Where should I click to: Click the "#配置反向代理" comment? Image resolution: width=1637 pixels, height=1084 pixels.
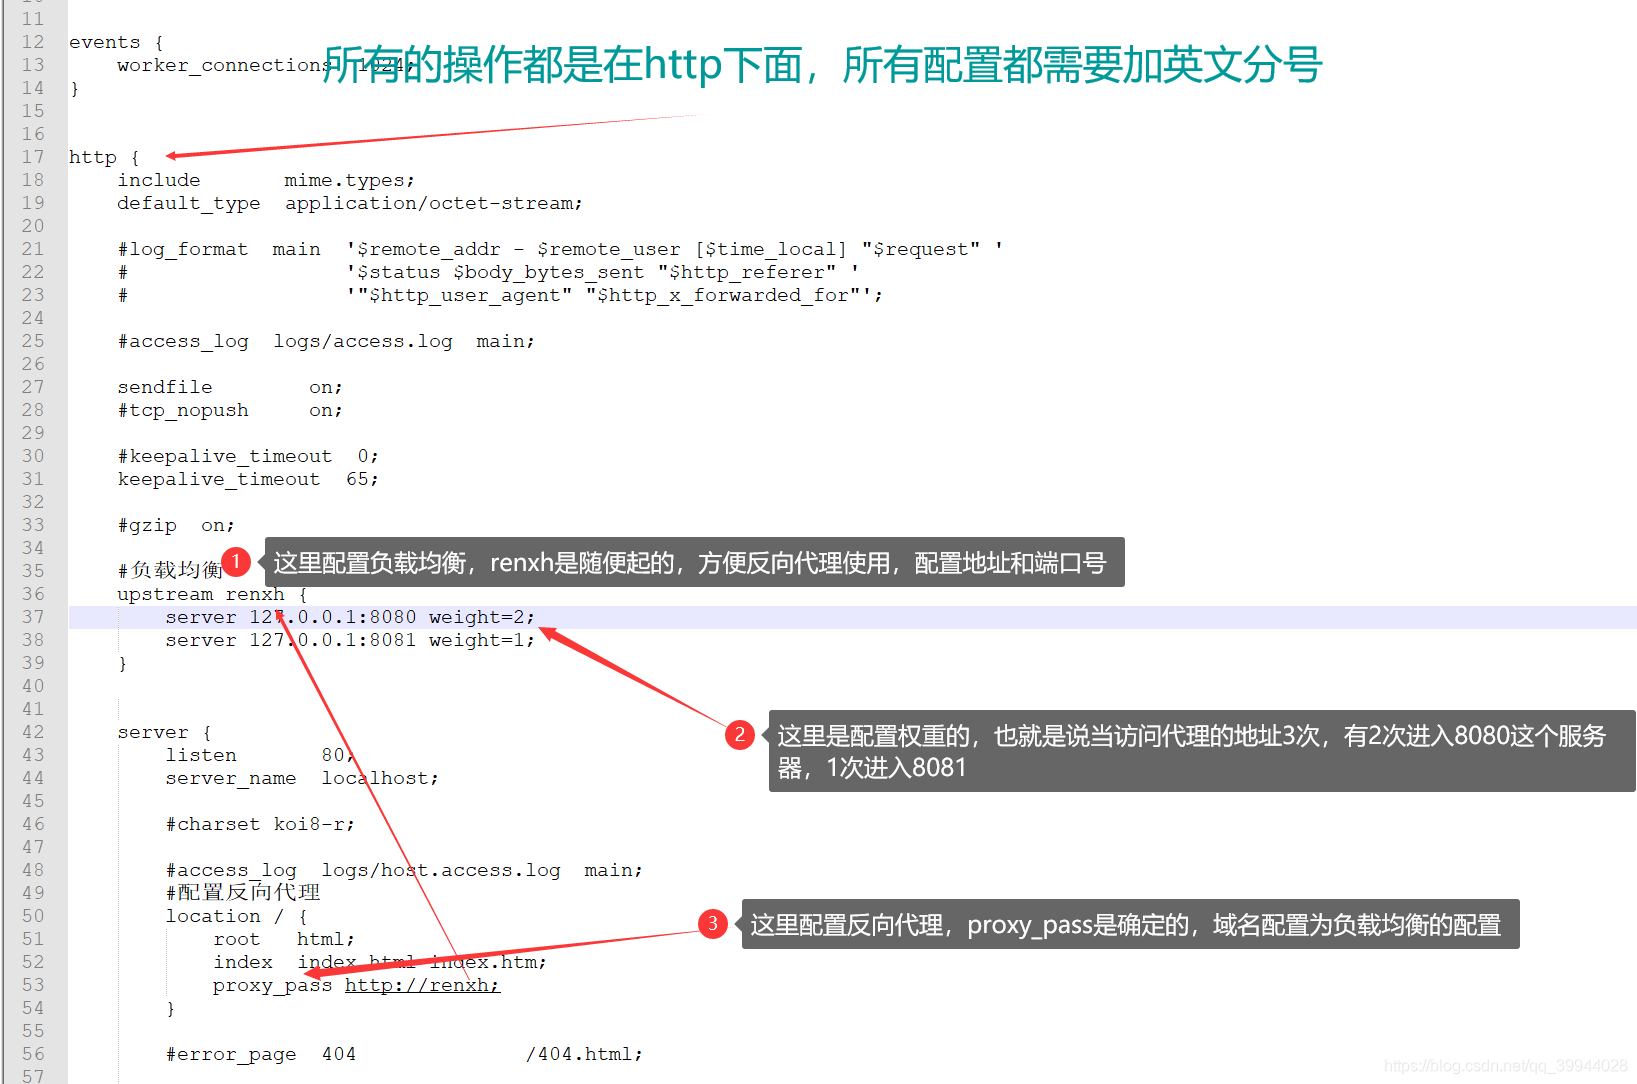(x=243, y=893)
